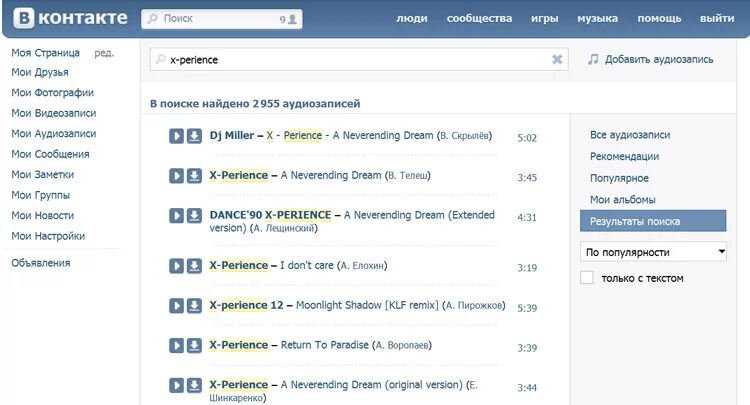Click the '5:02' track duration

click(527, 138)
